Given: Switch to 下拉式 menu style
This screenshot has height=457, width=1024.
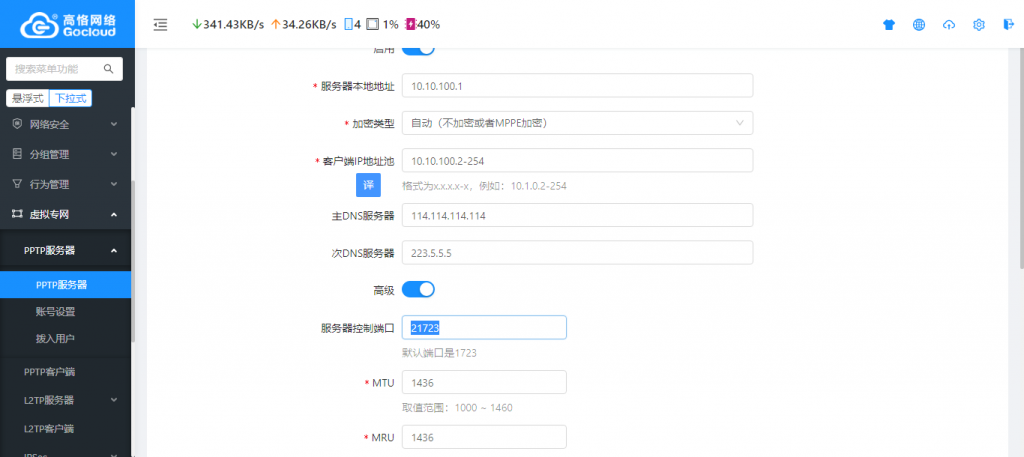Looking at the screenshot, I should click(x=71, y=98).
